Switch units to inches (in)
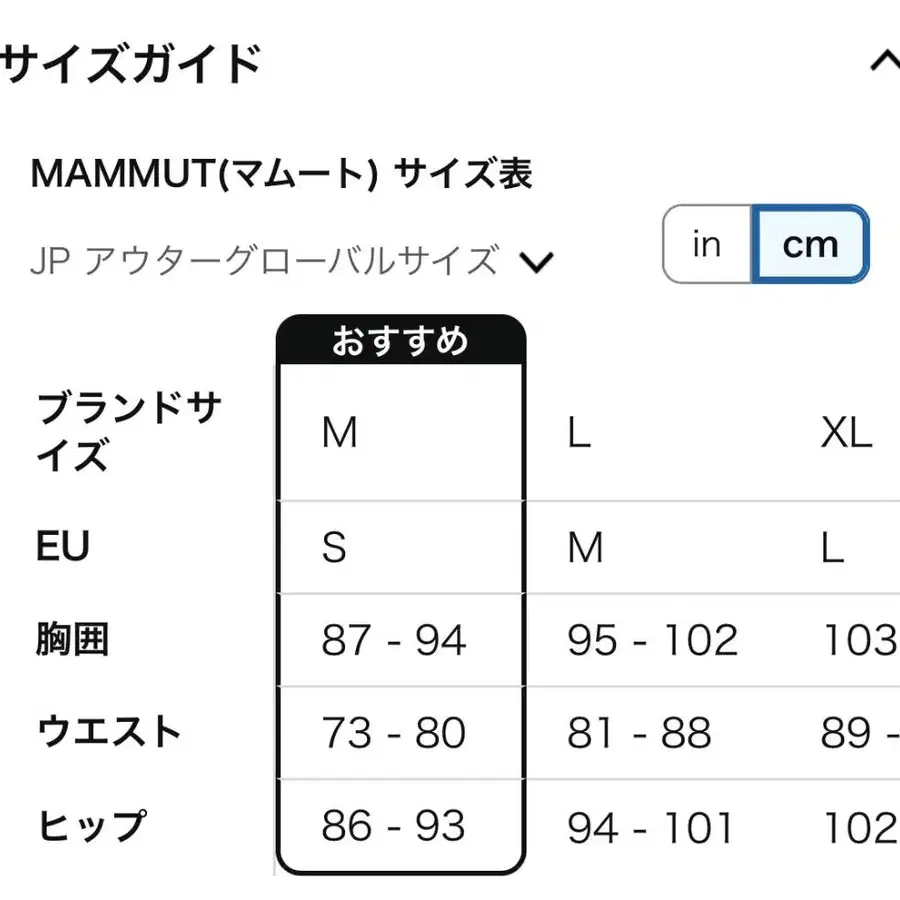 pyautogui.click(x=707, y=244)
